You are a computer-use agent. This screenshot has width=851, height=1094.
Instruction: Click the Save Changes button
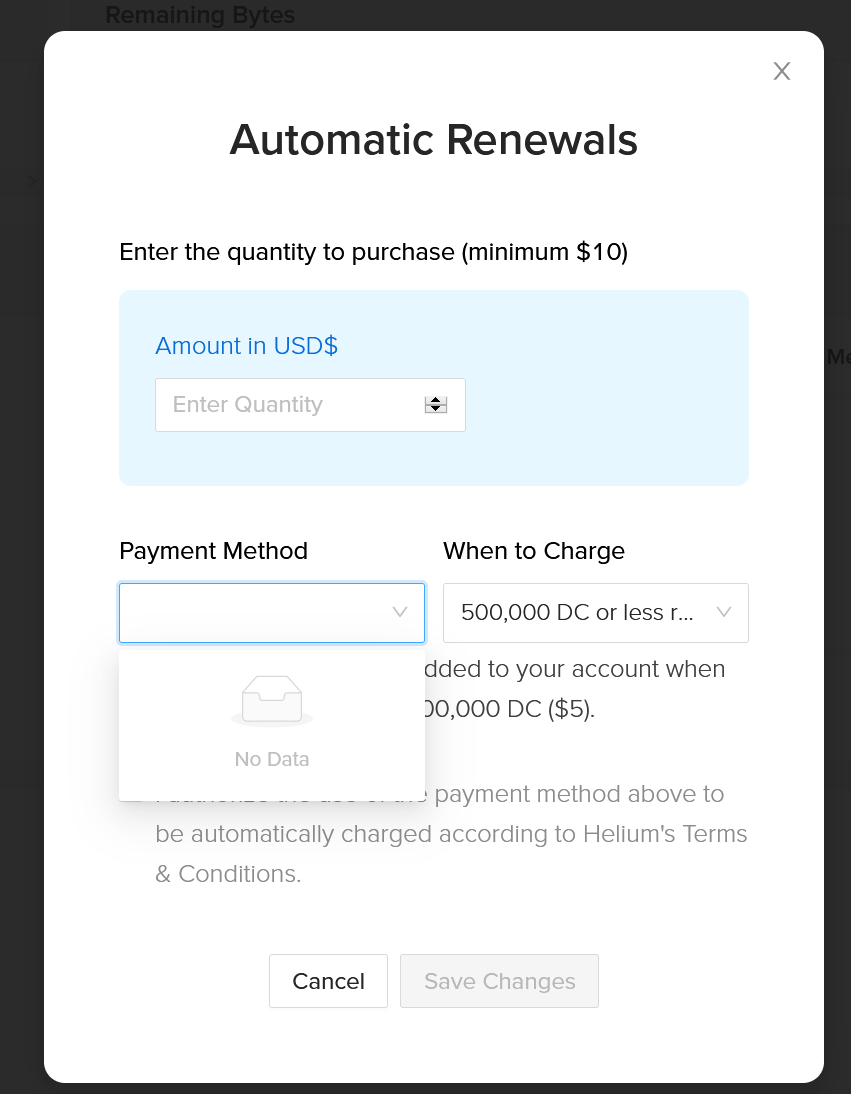[499, 981]
